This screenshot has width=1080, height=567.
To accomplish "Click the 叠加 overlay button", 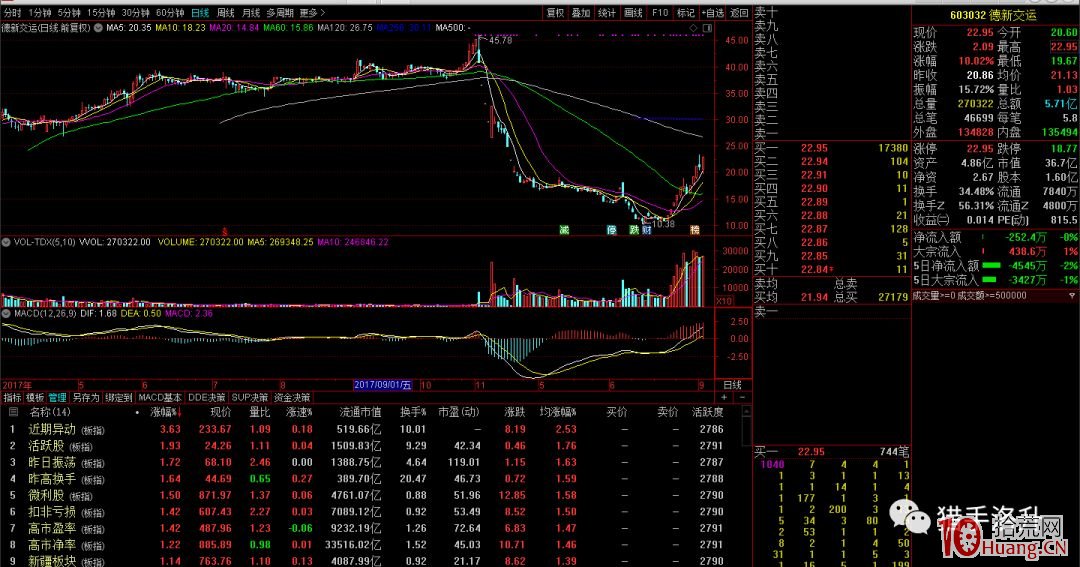I will coord(581,13).
